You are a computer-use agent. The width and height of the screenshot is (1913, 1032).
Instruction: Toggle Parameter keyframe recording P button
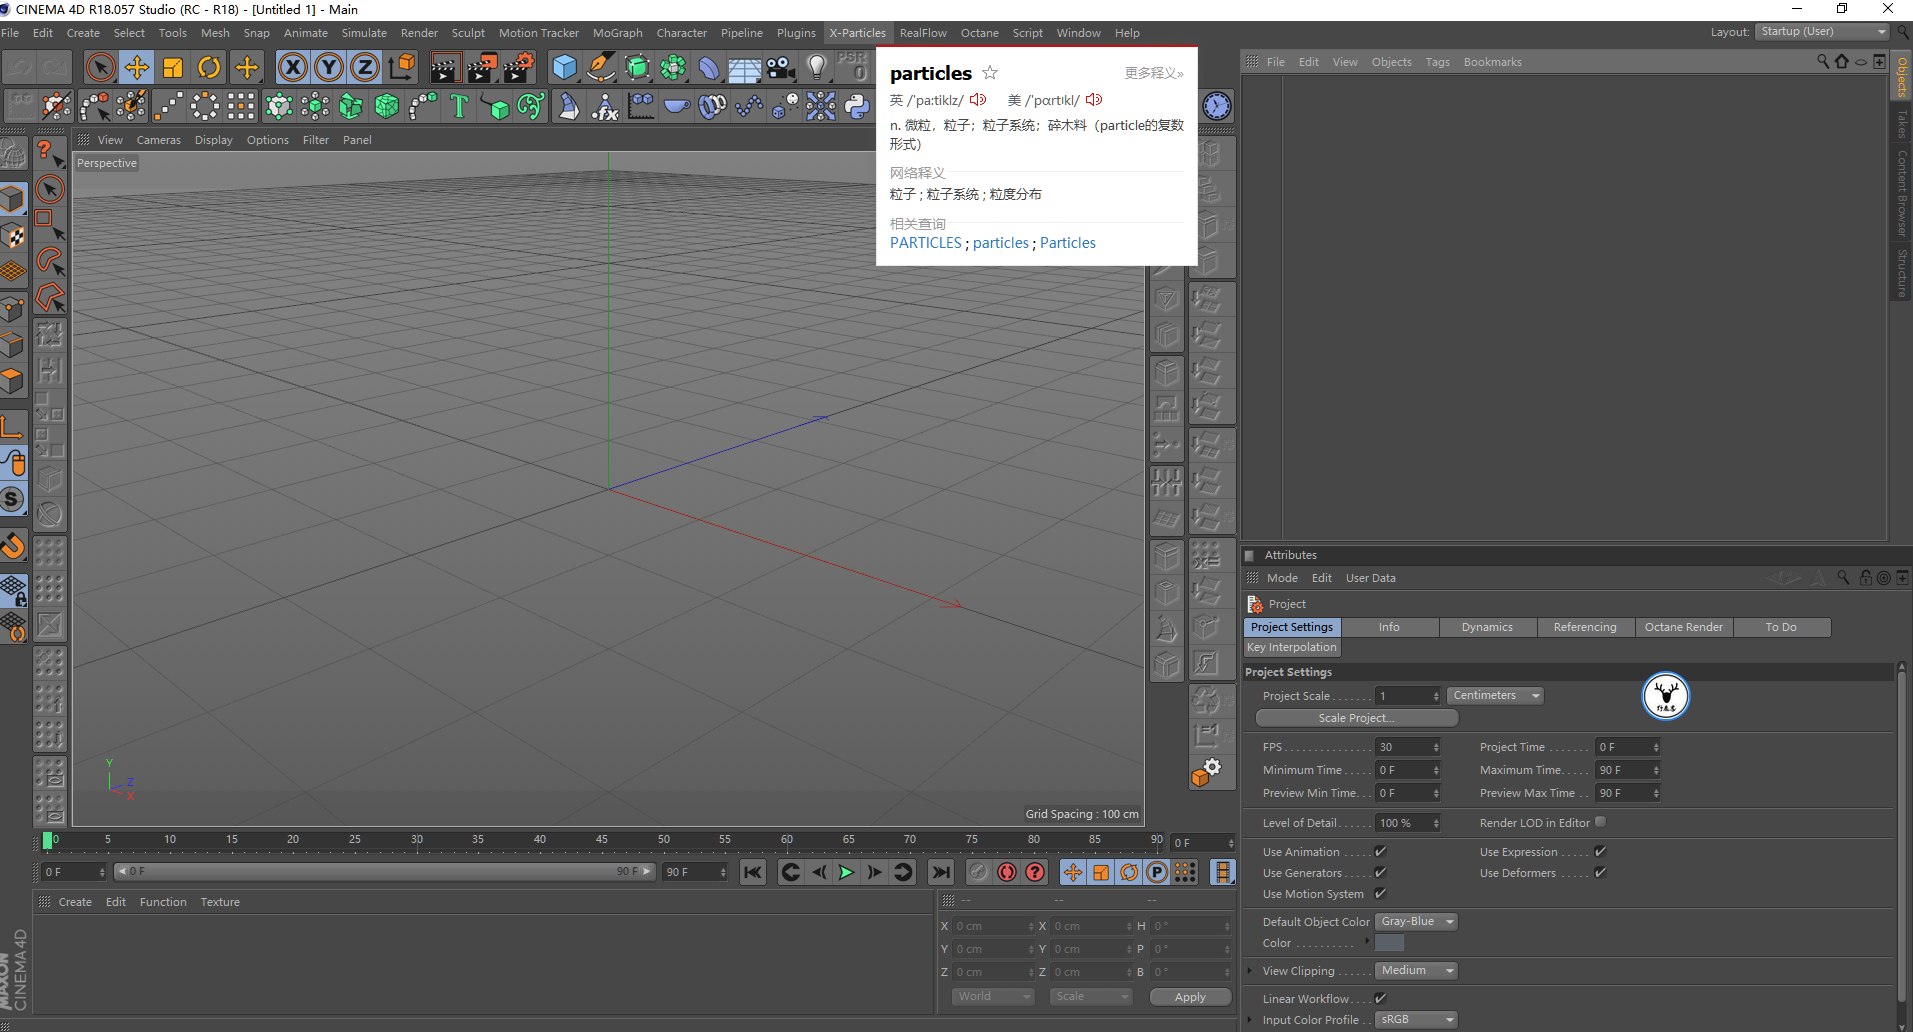(1157, 873)
